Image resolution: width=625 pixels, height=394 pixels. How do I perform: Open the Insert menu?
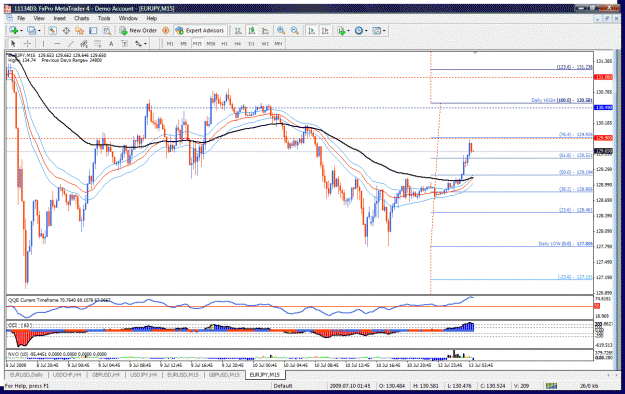60,18
